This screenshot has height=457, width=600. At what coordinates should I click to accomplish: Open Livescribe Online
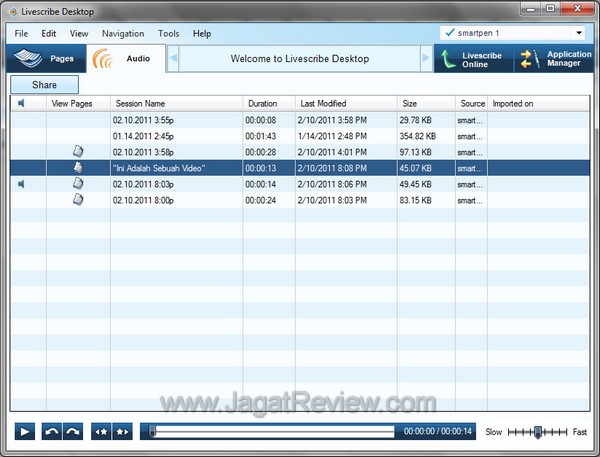coord(470,59)
